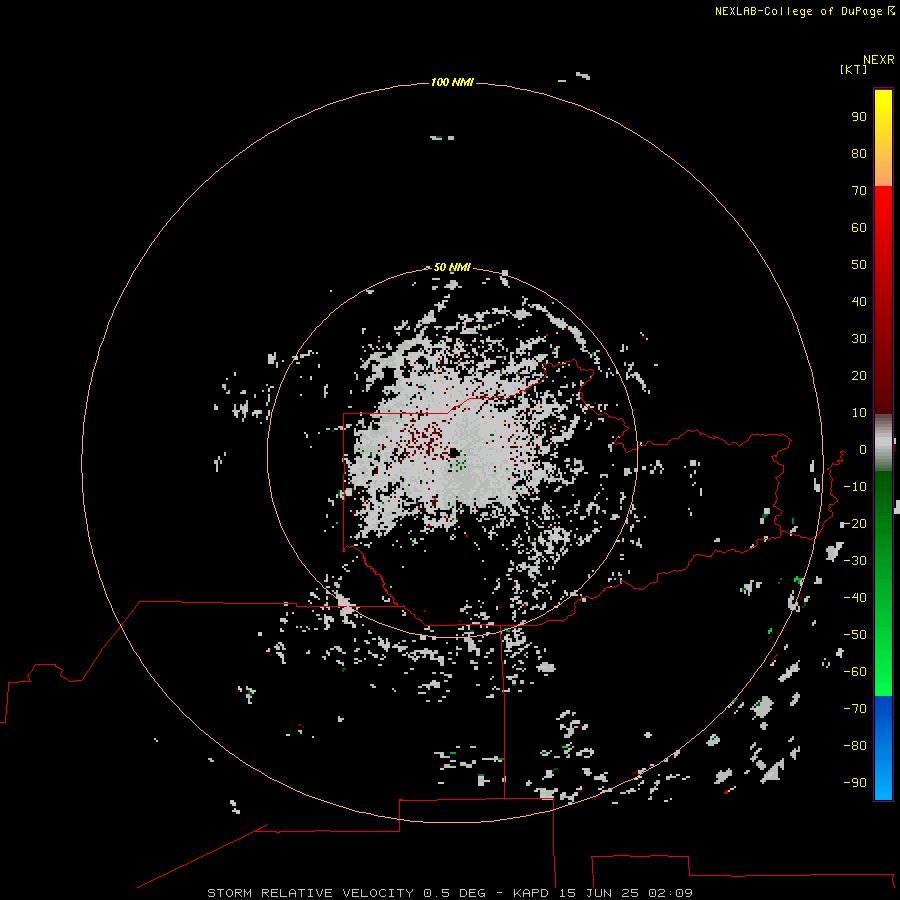This screenshot has height=900, width=900.
Task: Click the KT units label above the color scale
Action: [x=854, y=69]
